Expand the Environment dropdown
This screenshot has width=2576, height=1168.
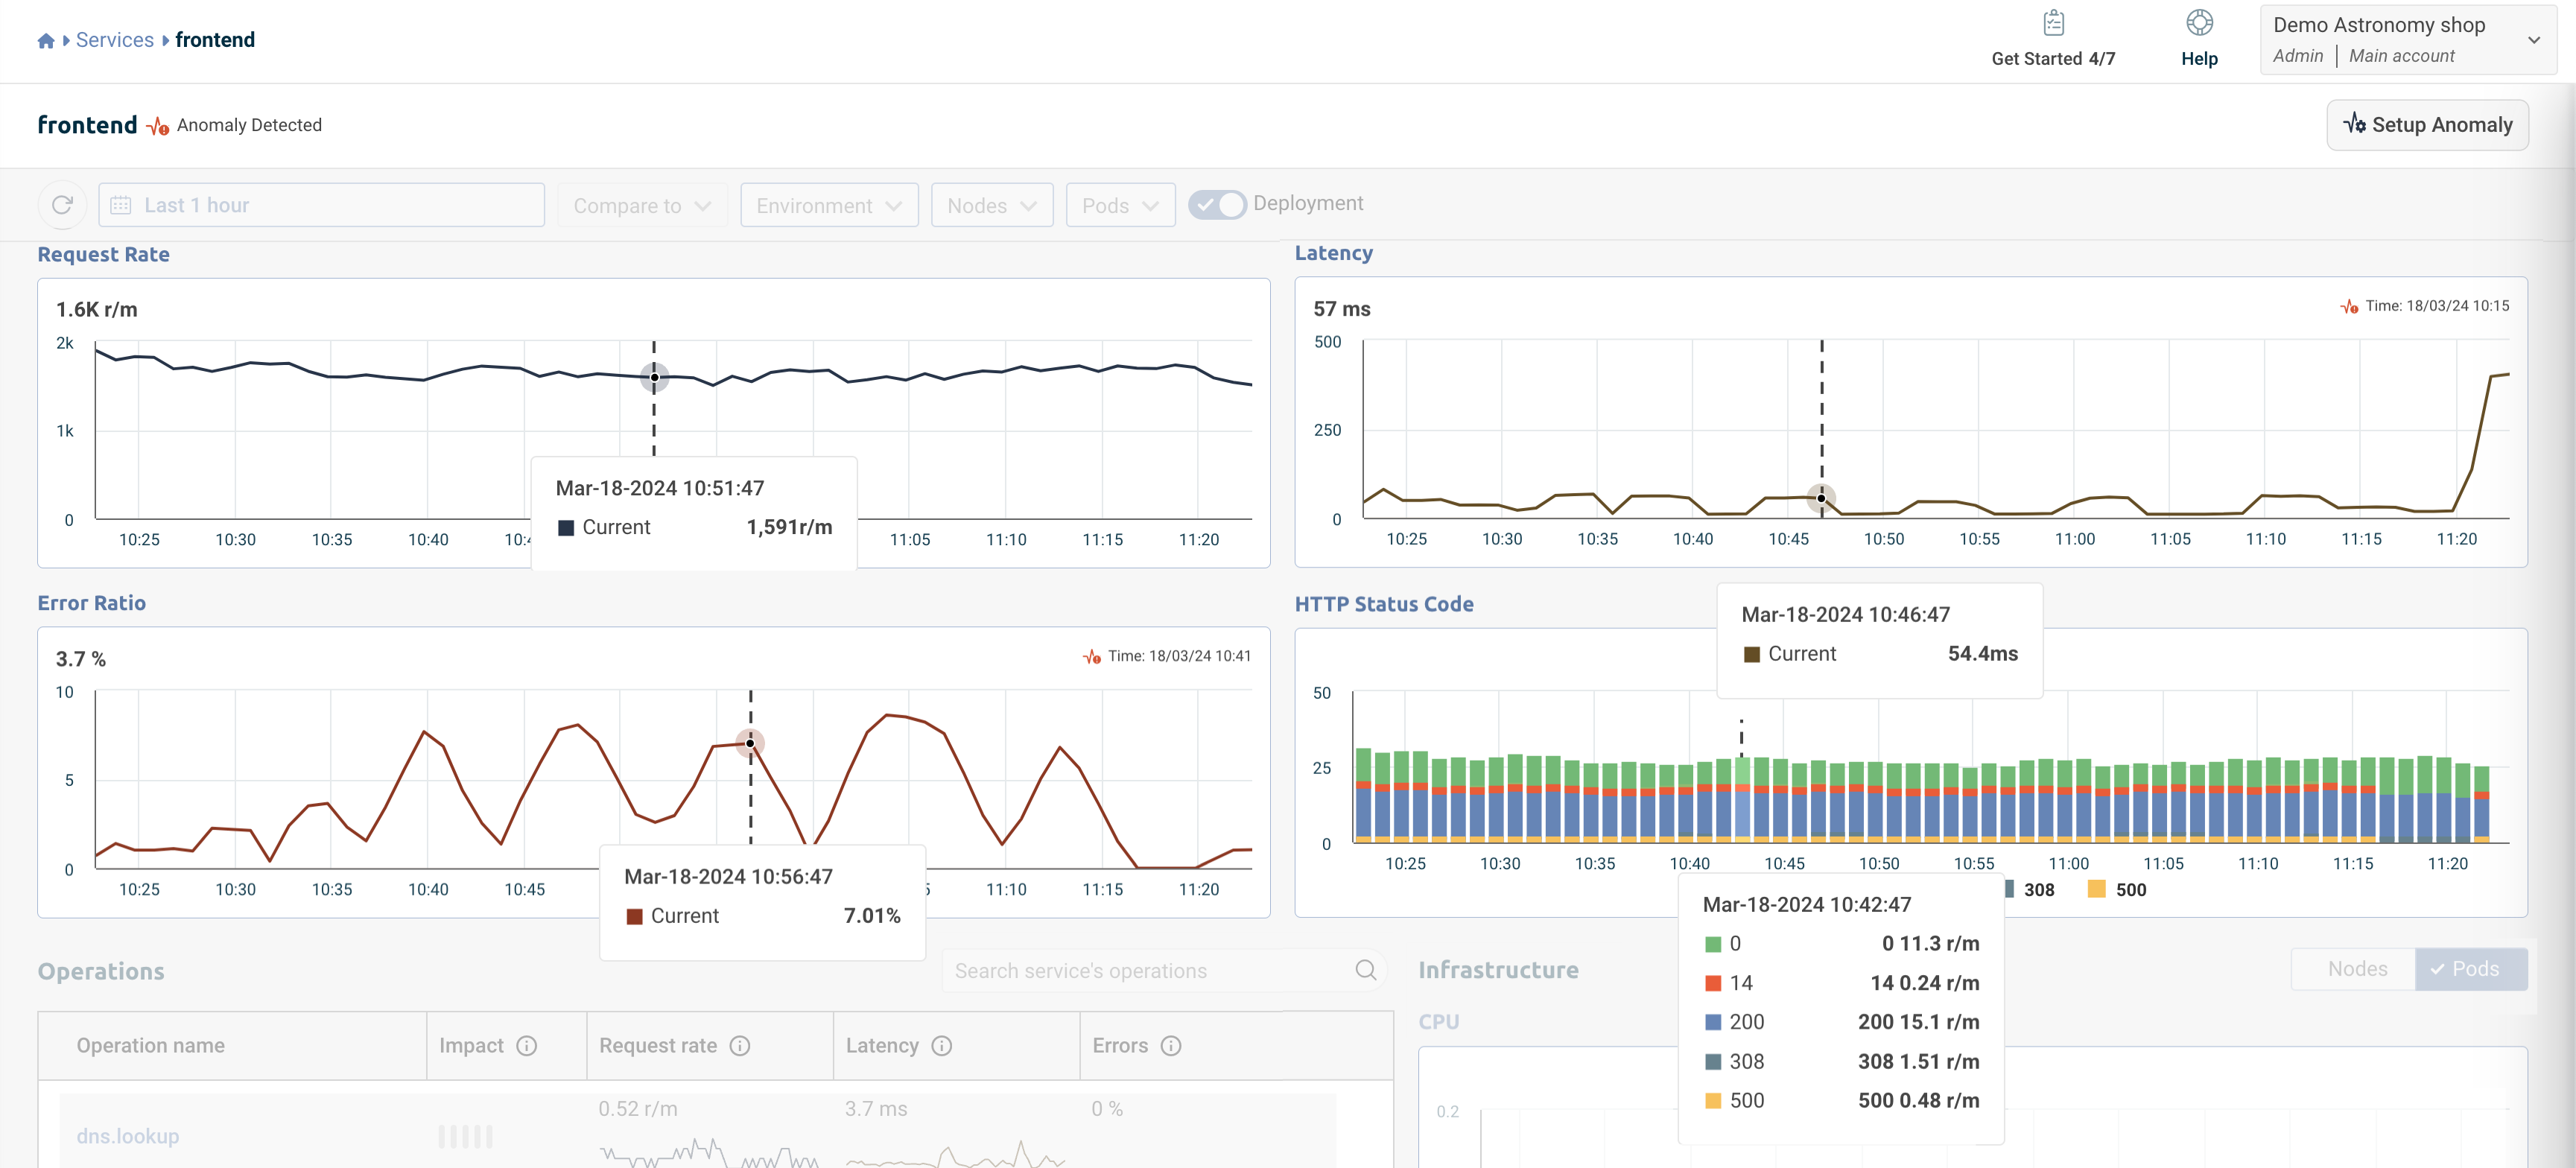(x=829, y=205)
